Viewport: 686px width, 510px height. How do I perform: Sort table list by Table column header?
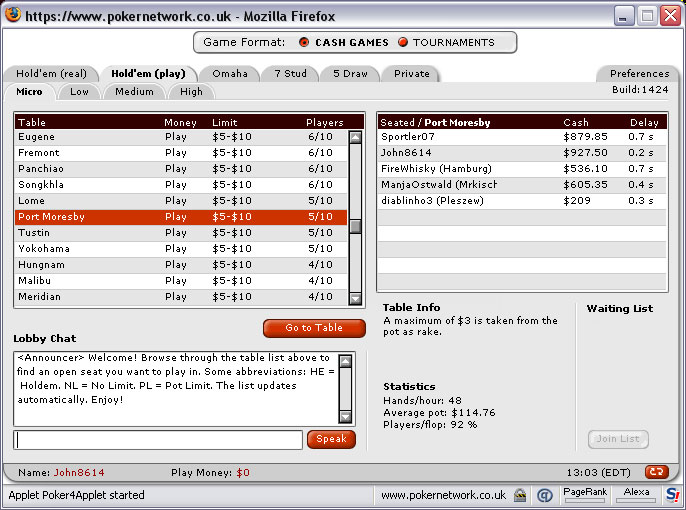pos(32,122)
